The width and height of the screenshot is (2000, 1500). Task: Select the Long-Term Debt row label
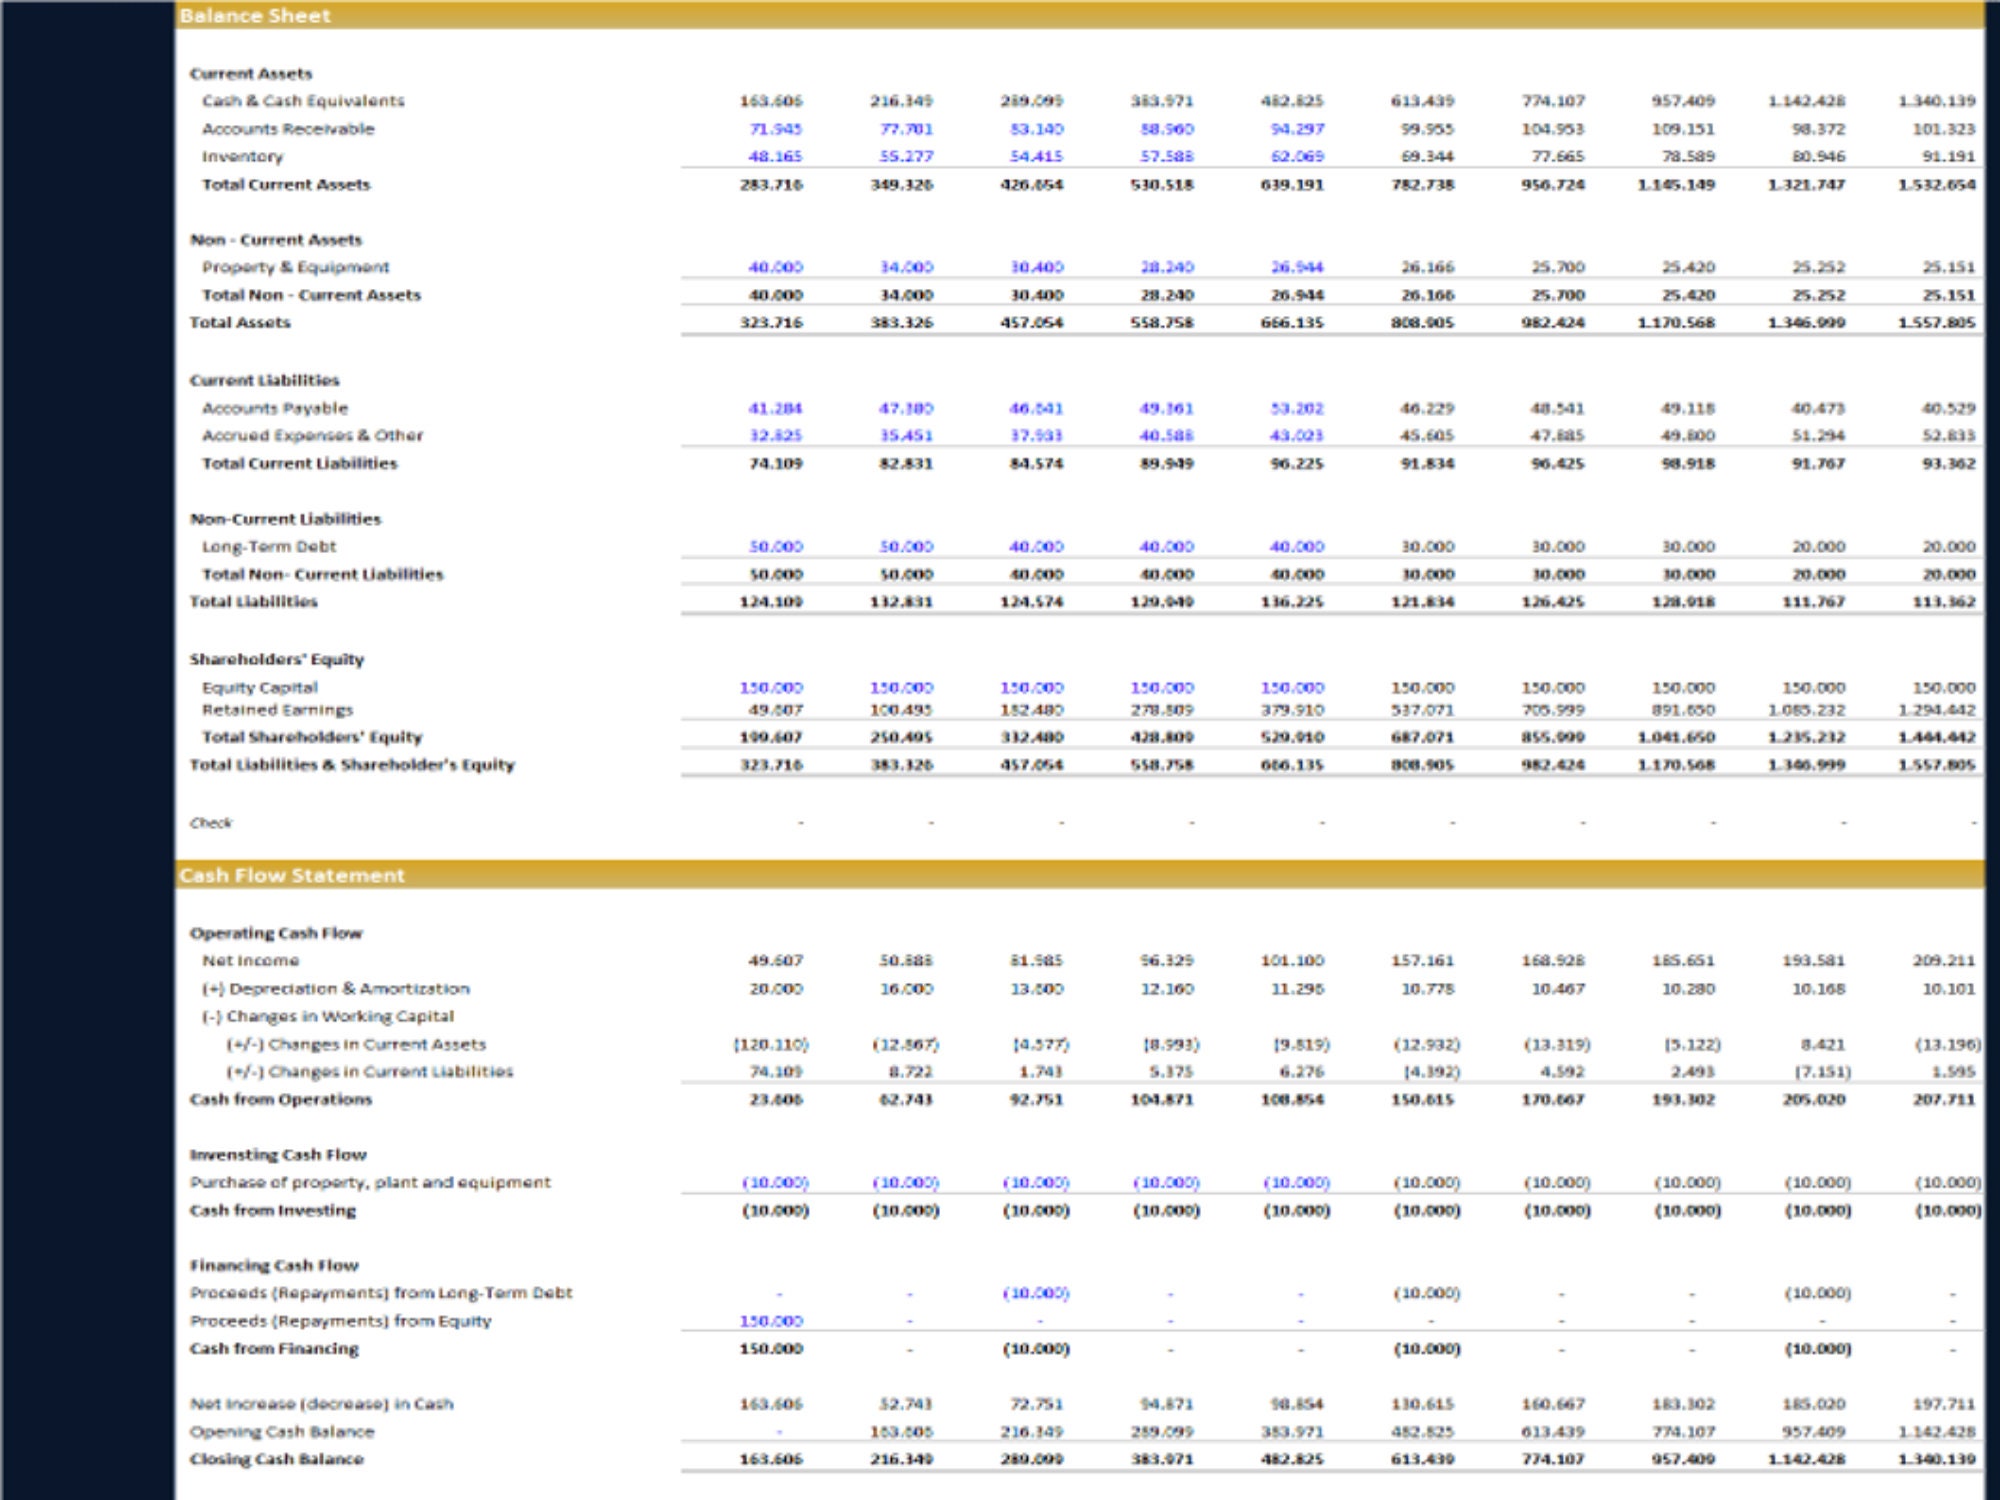271,547
